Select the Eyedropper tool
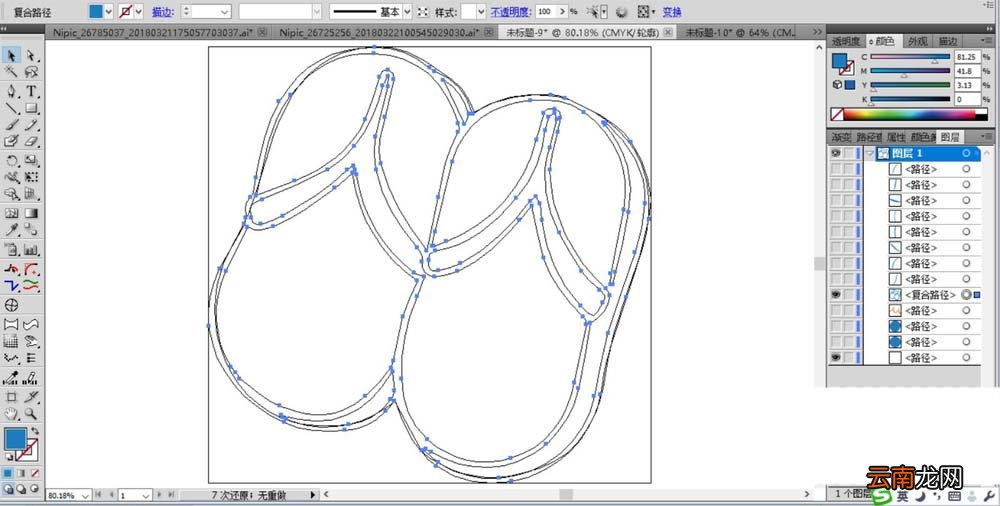 click(11, 230)
